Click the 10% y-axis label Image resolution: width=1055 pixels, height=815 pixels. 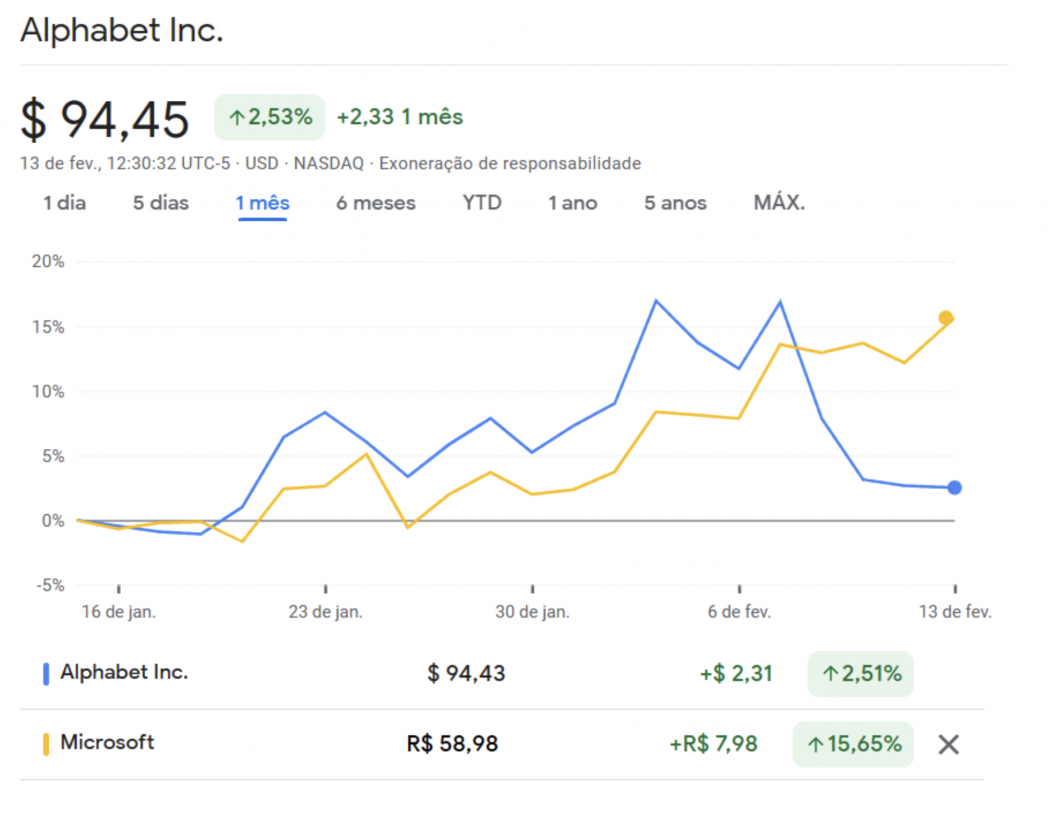[x=48, y=392]
